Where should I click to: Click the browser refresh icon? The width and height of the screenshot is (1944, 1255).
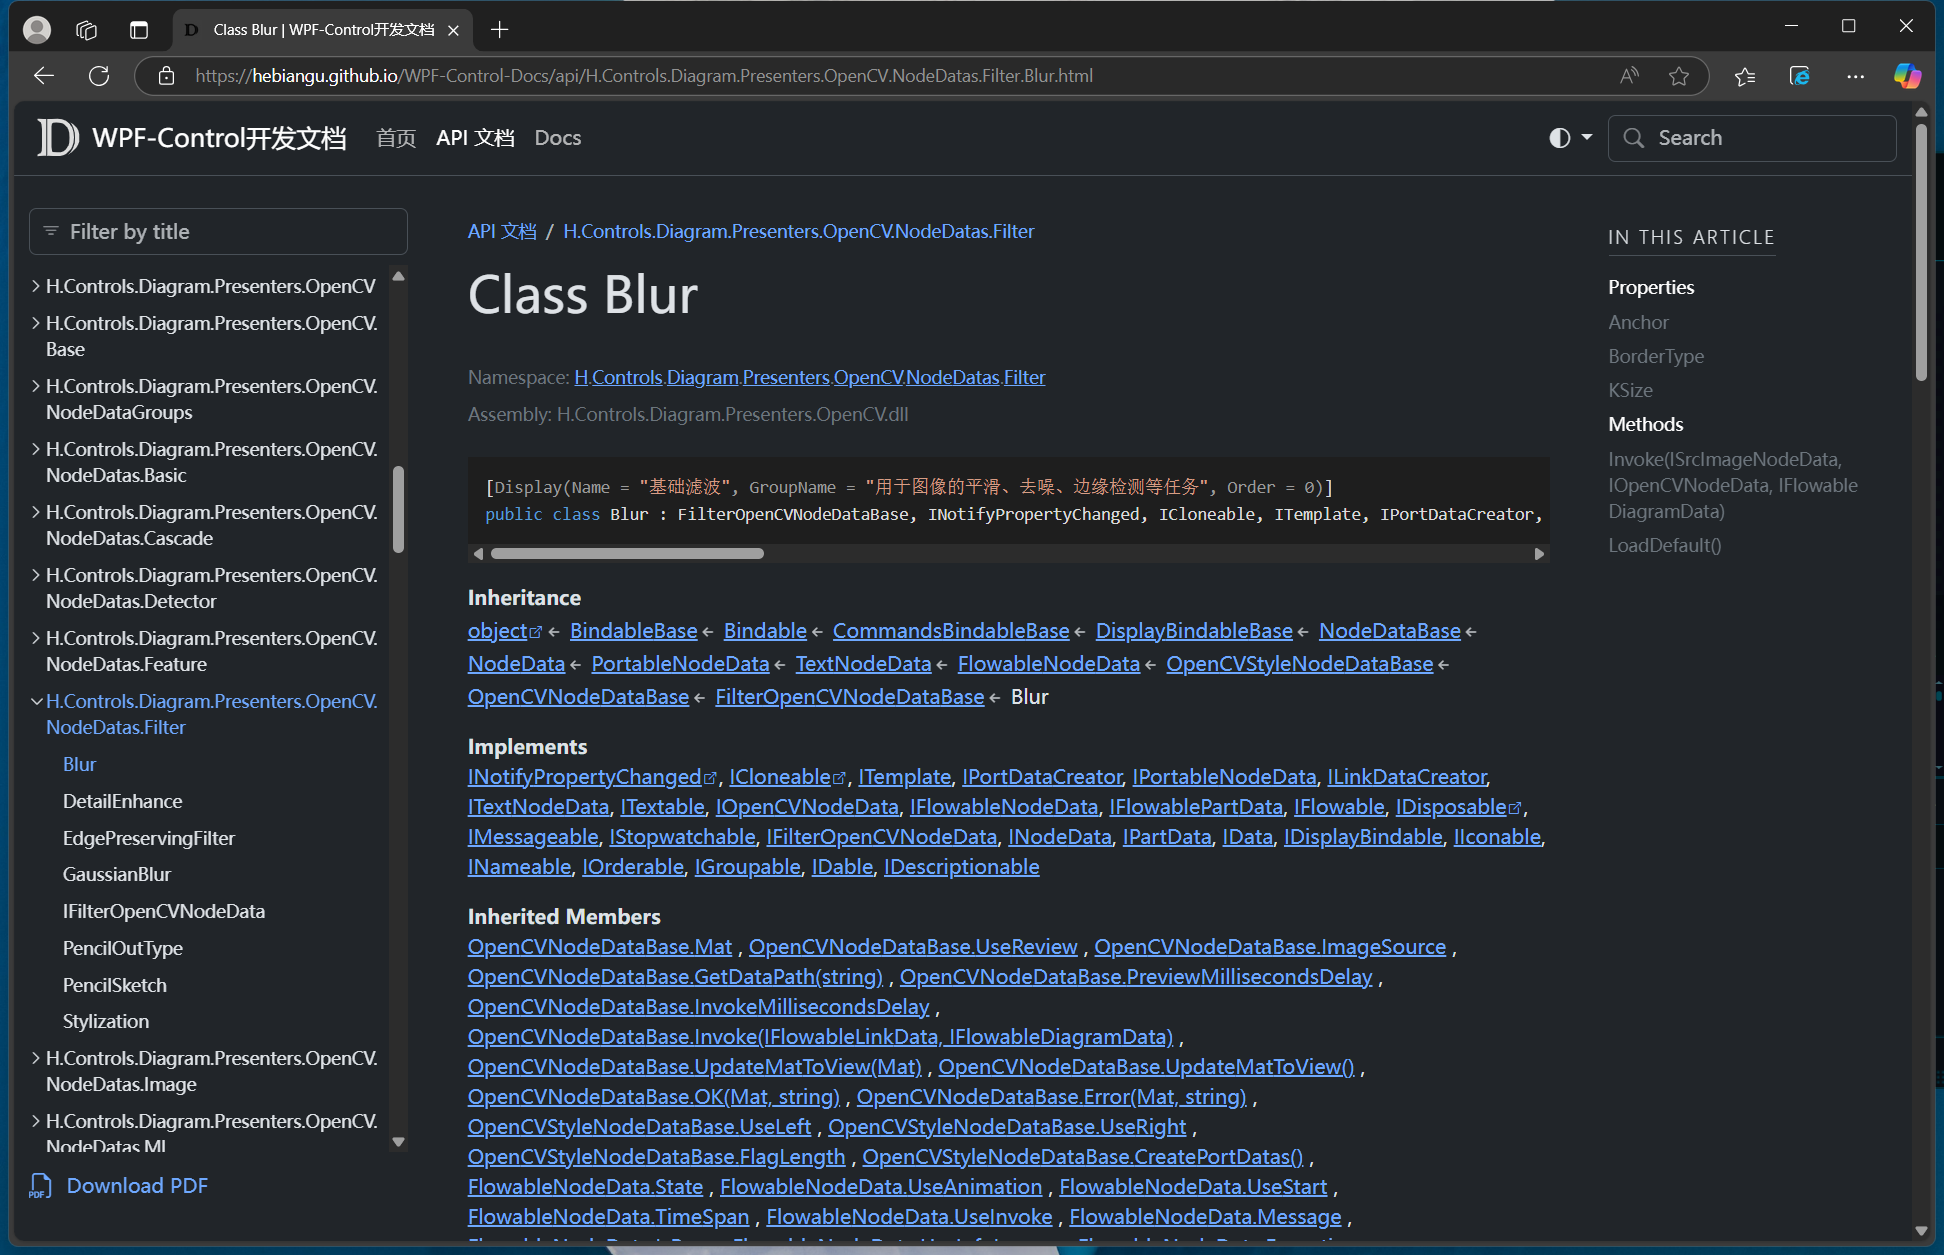pos(99,76)
